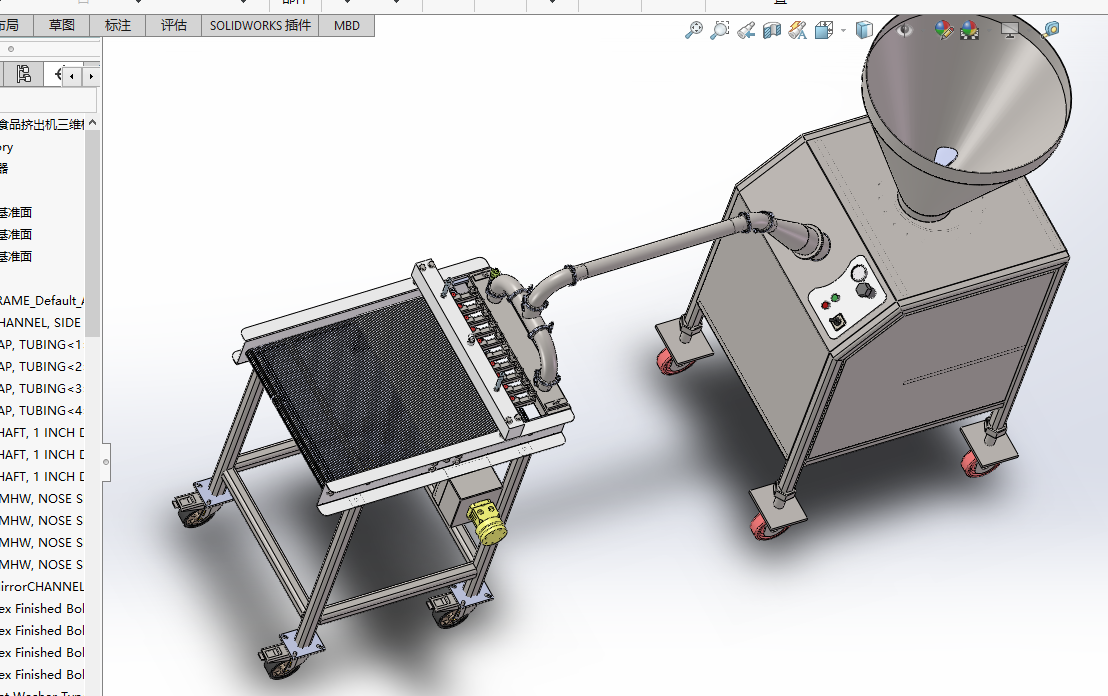Open the Apply Scene icon
1108x696 pixels.
(969, 31)
